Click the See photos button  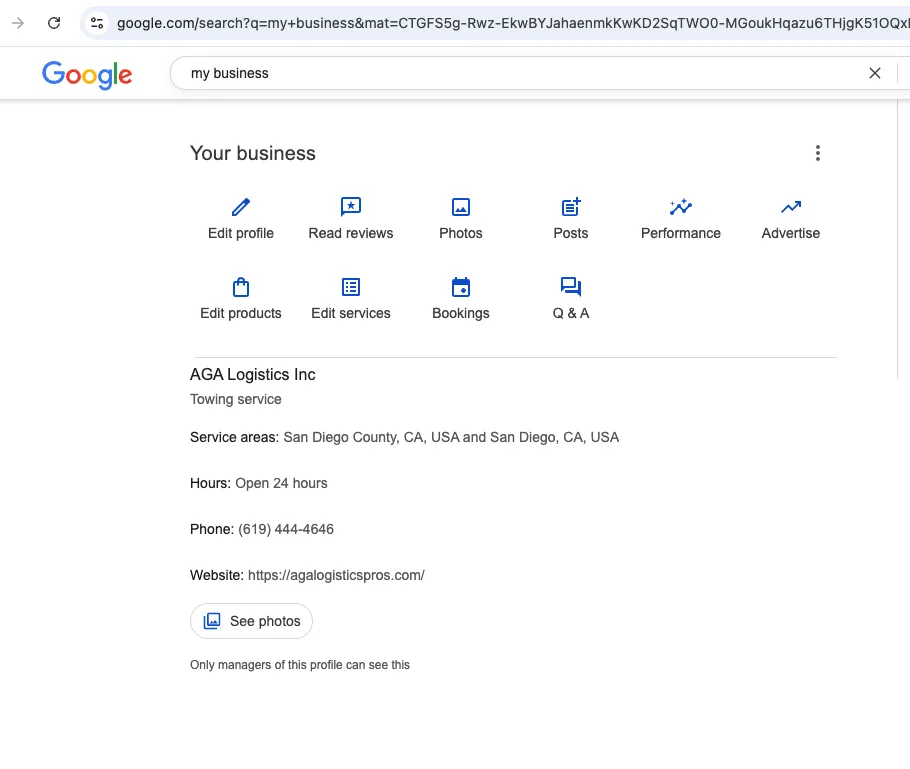(252, 621)
